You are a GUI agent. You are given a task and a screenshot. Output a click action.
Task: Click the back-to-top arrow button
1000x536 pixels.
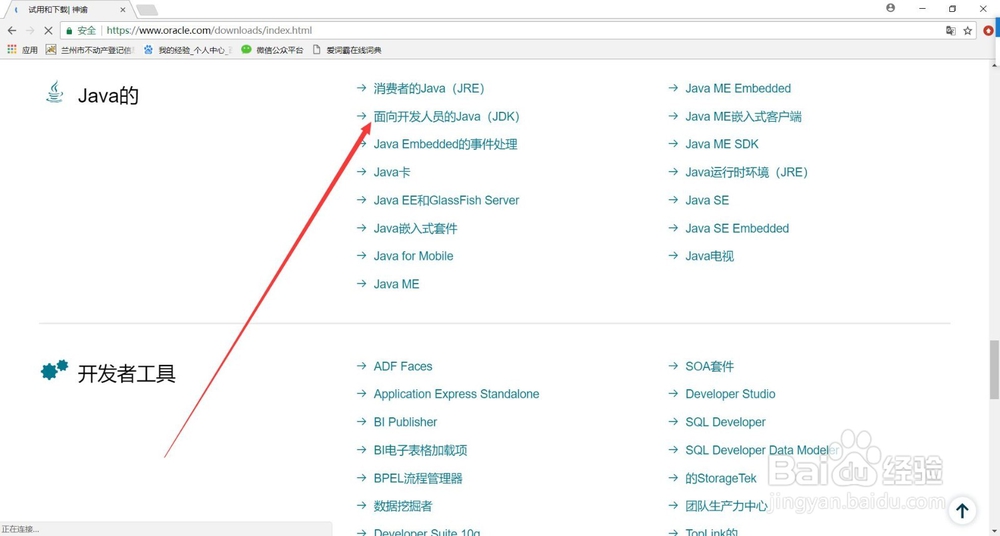pos(962,510)
